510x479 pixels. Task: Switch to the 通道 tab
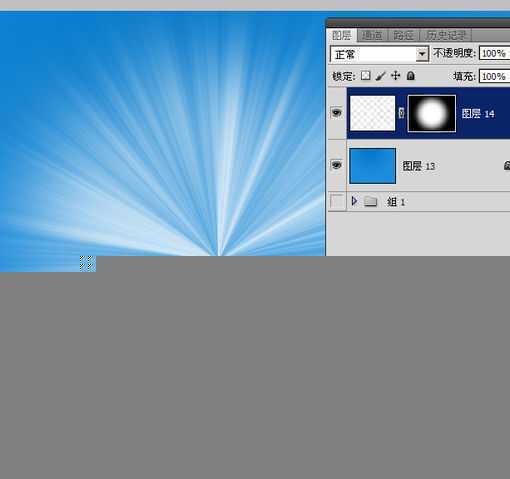coord(372,35)
